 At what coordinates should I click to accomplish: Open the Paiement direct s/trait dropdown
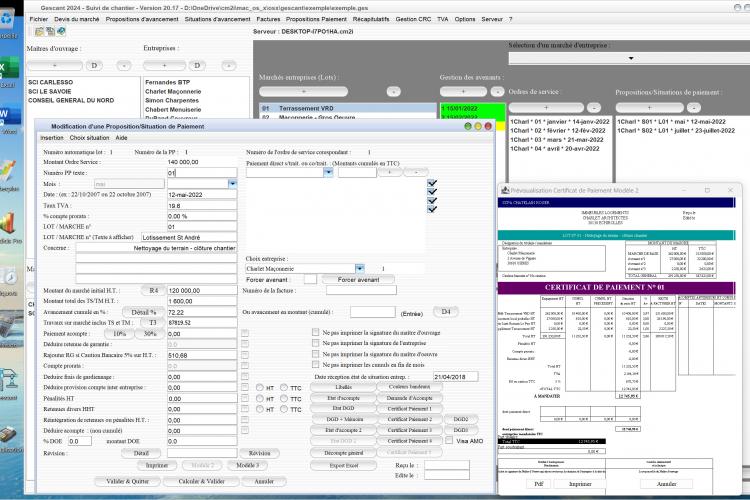point(328,172)
